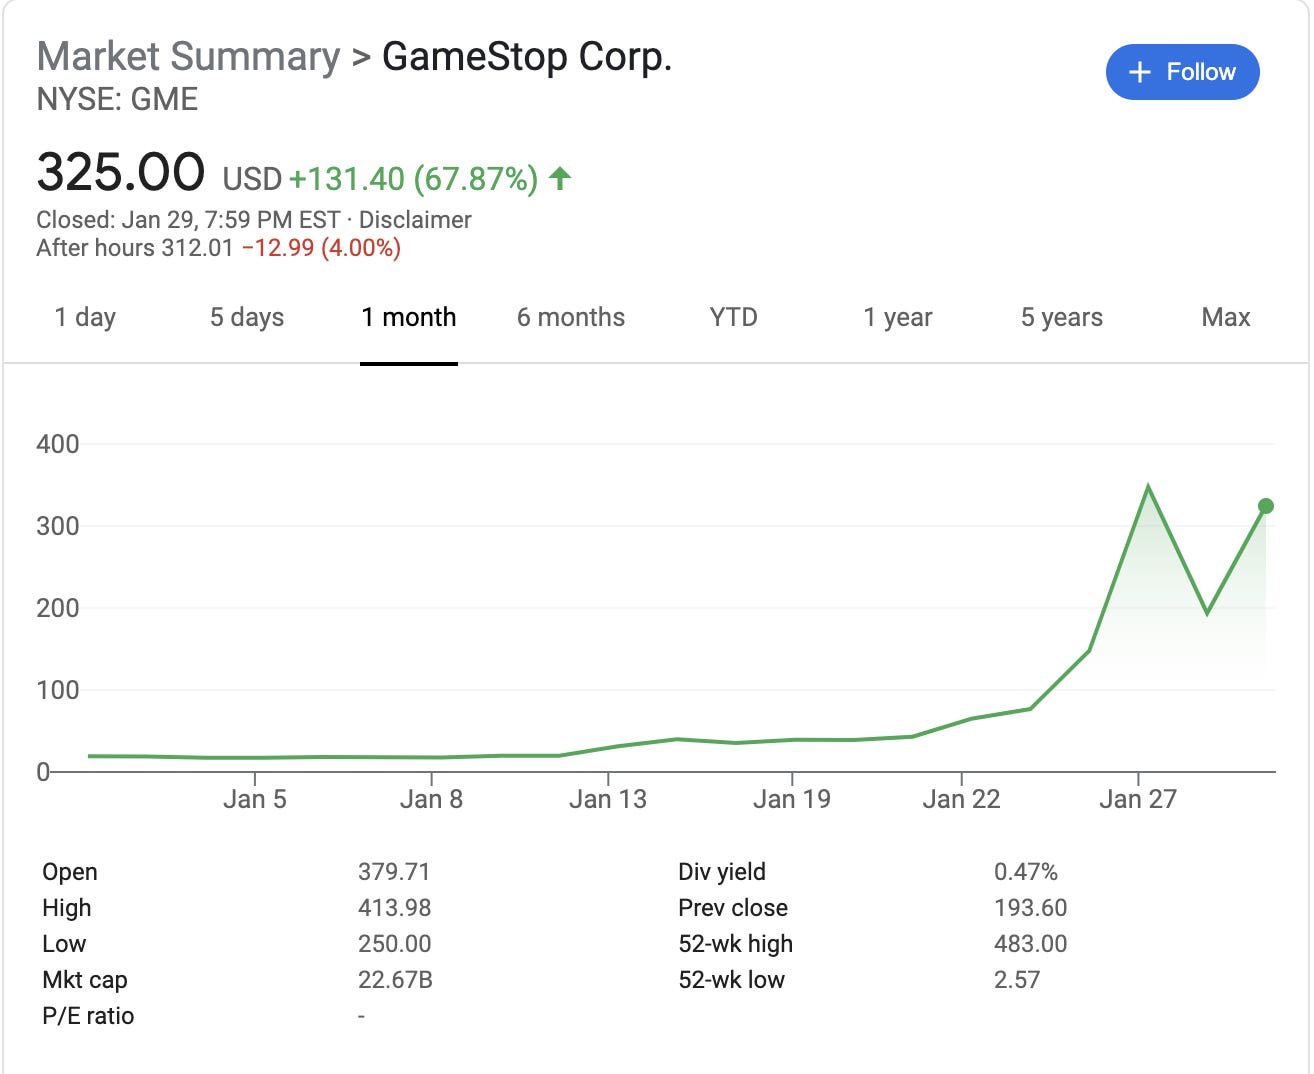Viewport: 1314px width, 1074px height.
Task: Click the Div yield value 0.47%
Action: 1026,872
